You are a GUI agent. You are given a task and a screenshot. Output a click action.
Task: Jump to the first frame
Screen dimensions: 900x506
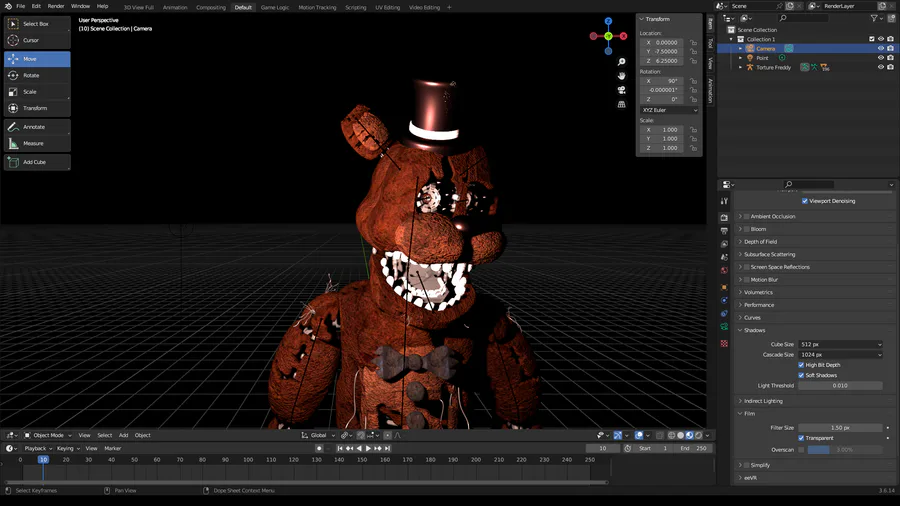click(340, 449)
